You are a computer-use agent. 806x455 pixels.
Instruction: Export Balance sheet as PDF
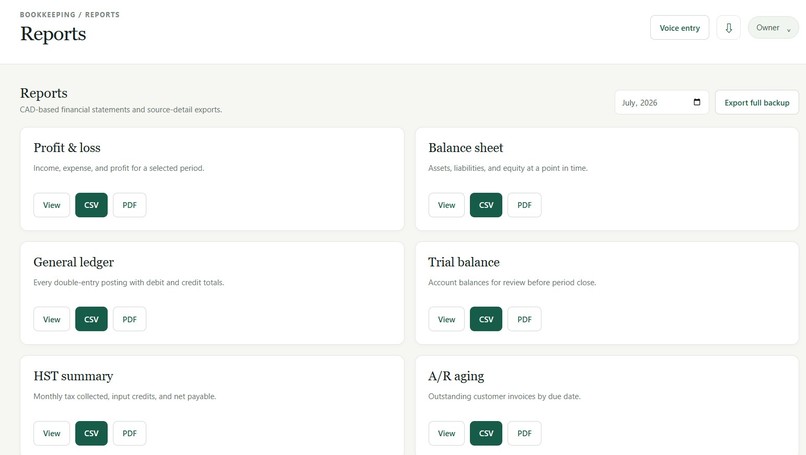(x=524, y=205)
